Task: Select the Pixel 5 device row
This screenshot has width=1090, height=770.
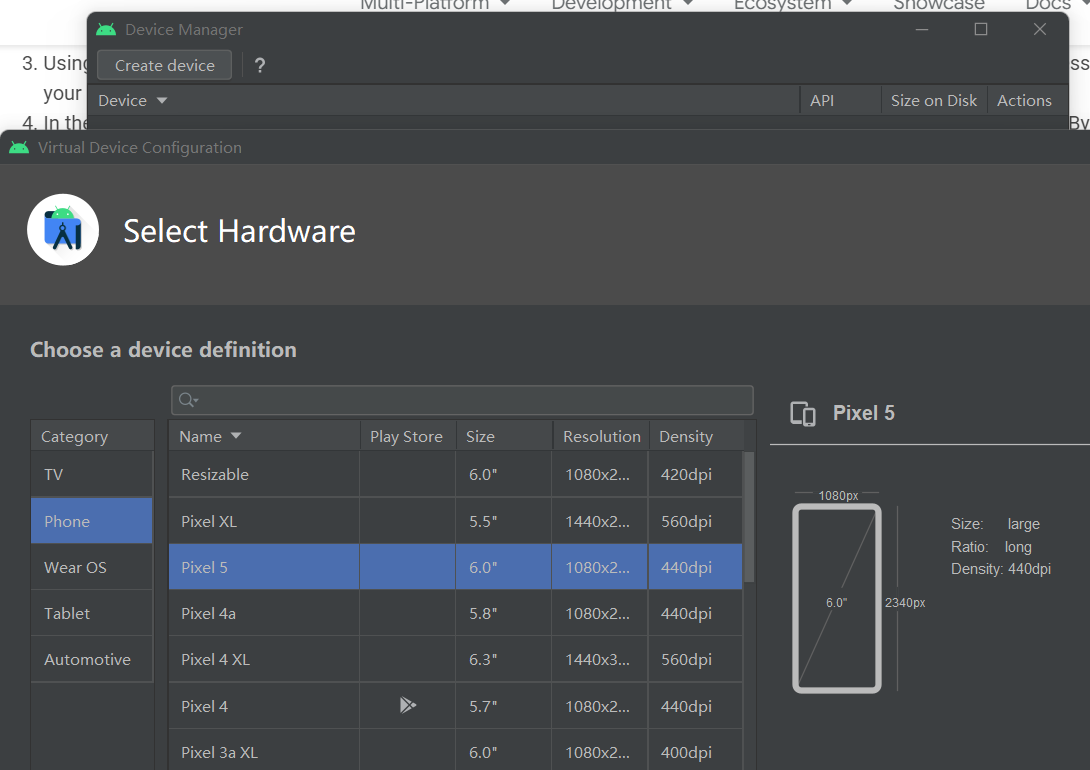Action: click(x=455, y=567)
